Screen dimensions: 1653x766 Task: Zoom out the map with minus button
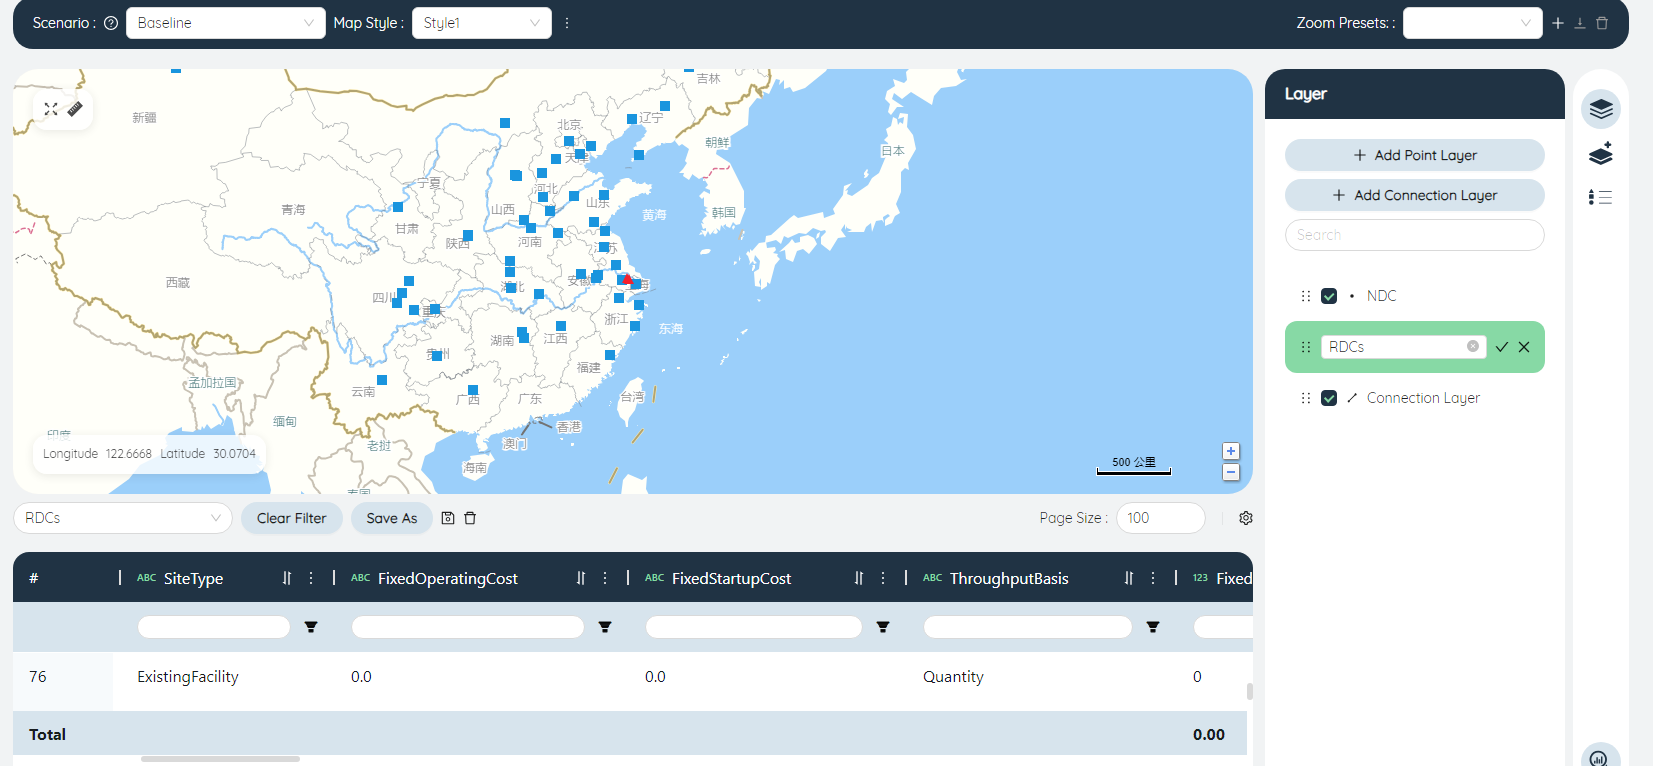click(1231, 472)
